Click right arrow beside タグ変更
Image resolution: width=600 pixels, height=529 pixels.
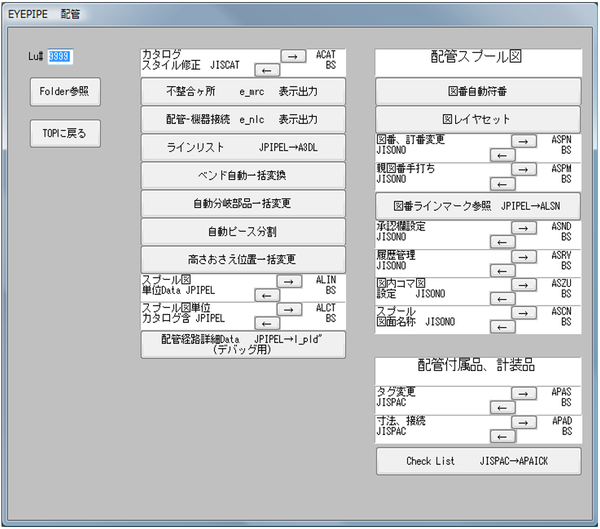pos(525,393)
